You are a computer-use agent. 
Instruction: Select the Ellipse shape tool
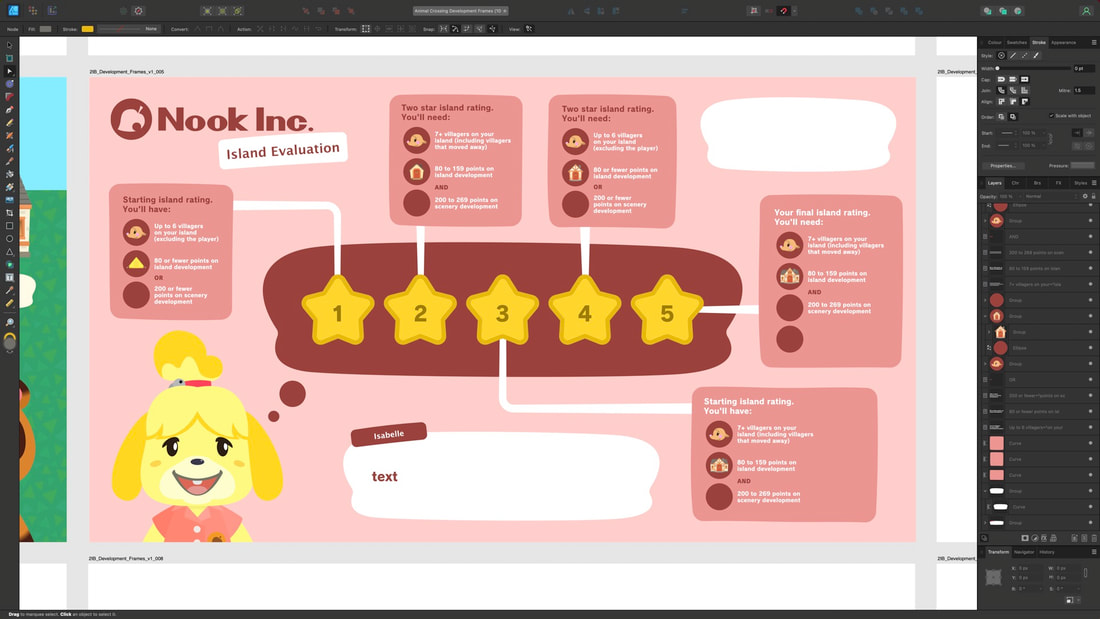tap(9, 239)
